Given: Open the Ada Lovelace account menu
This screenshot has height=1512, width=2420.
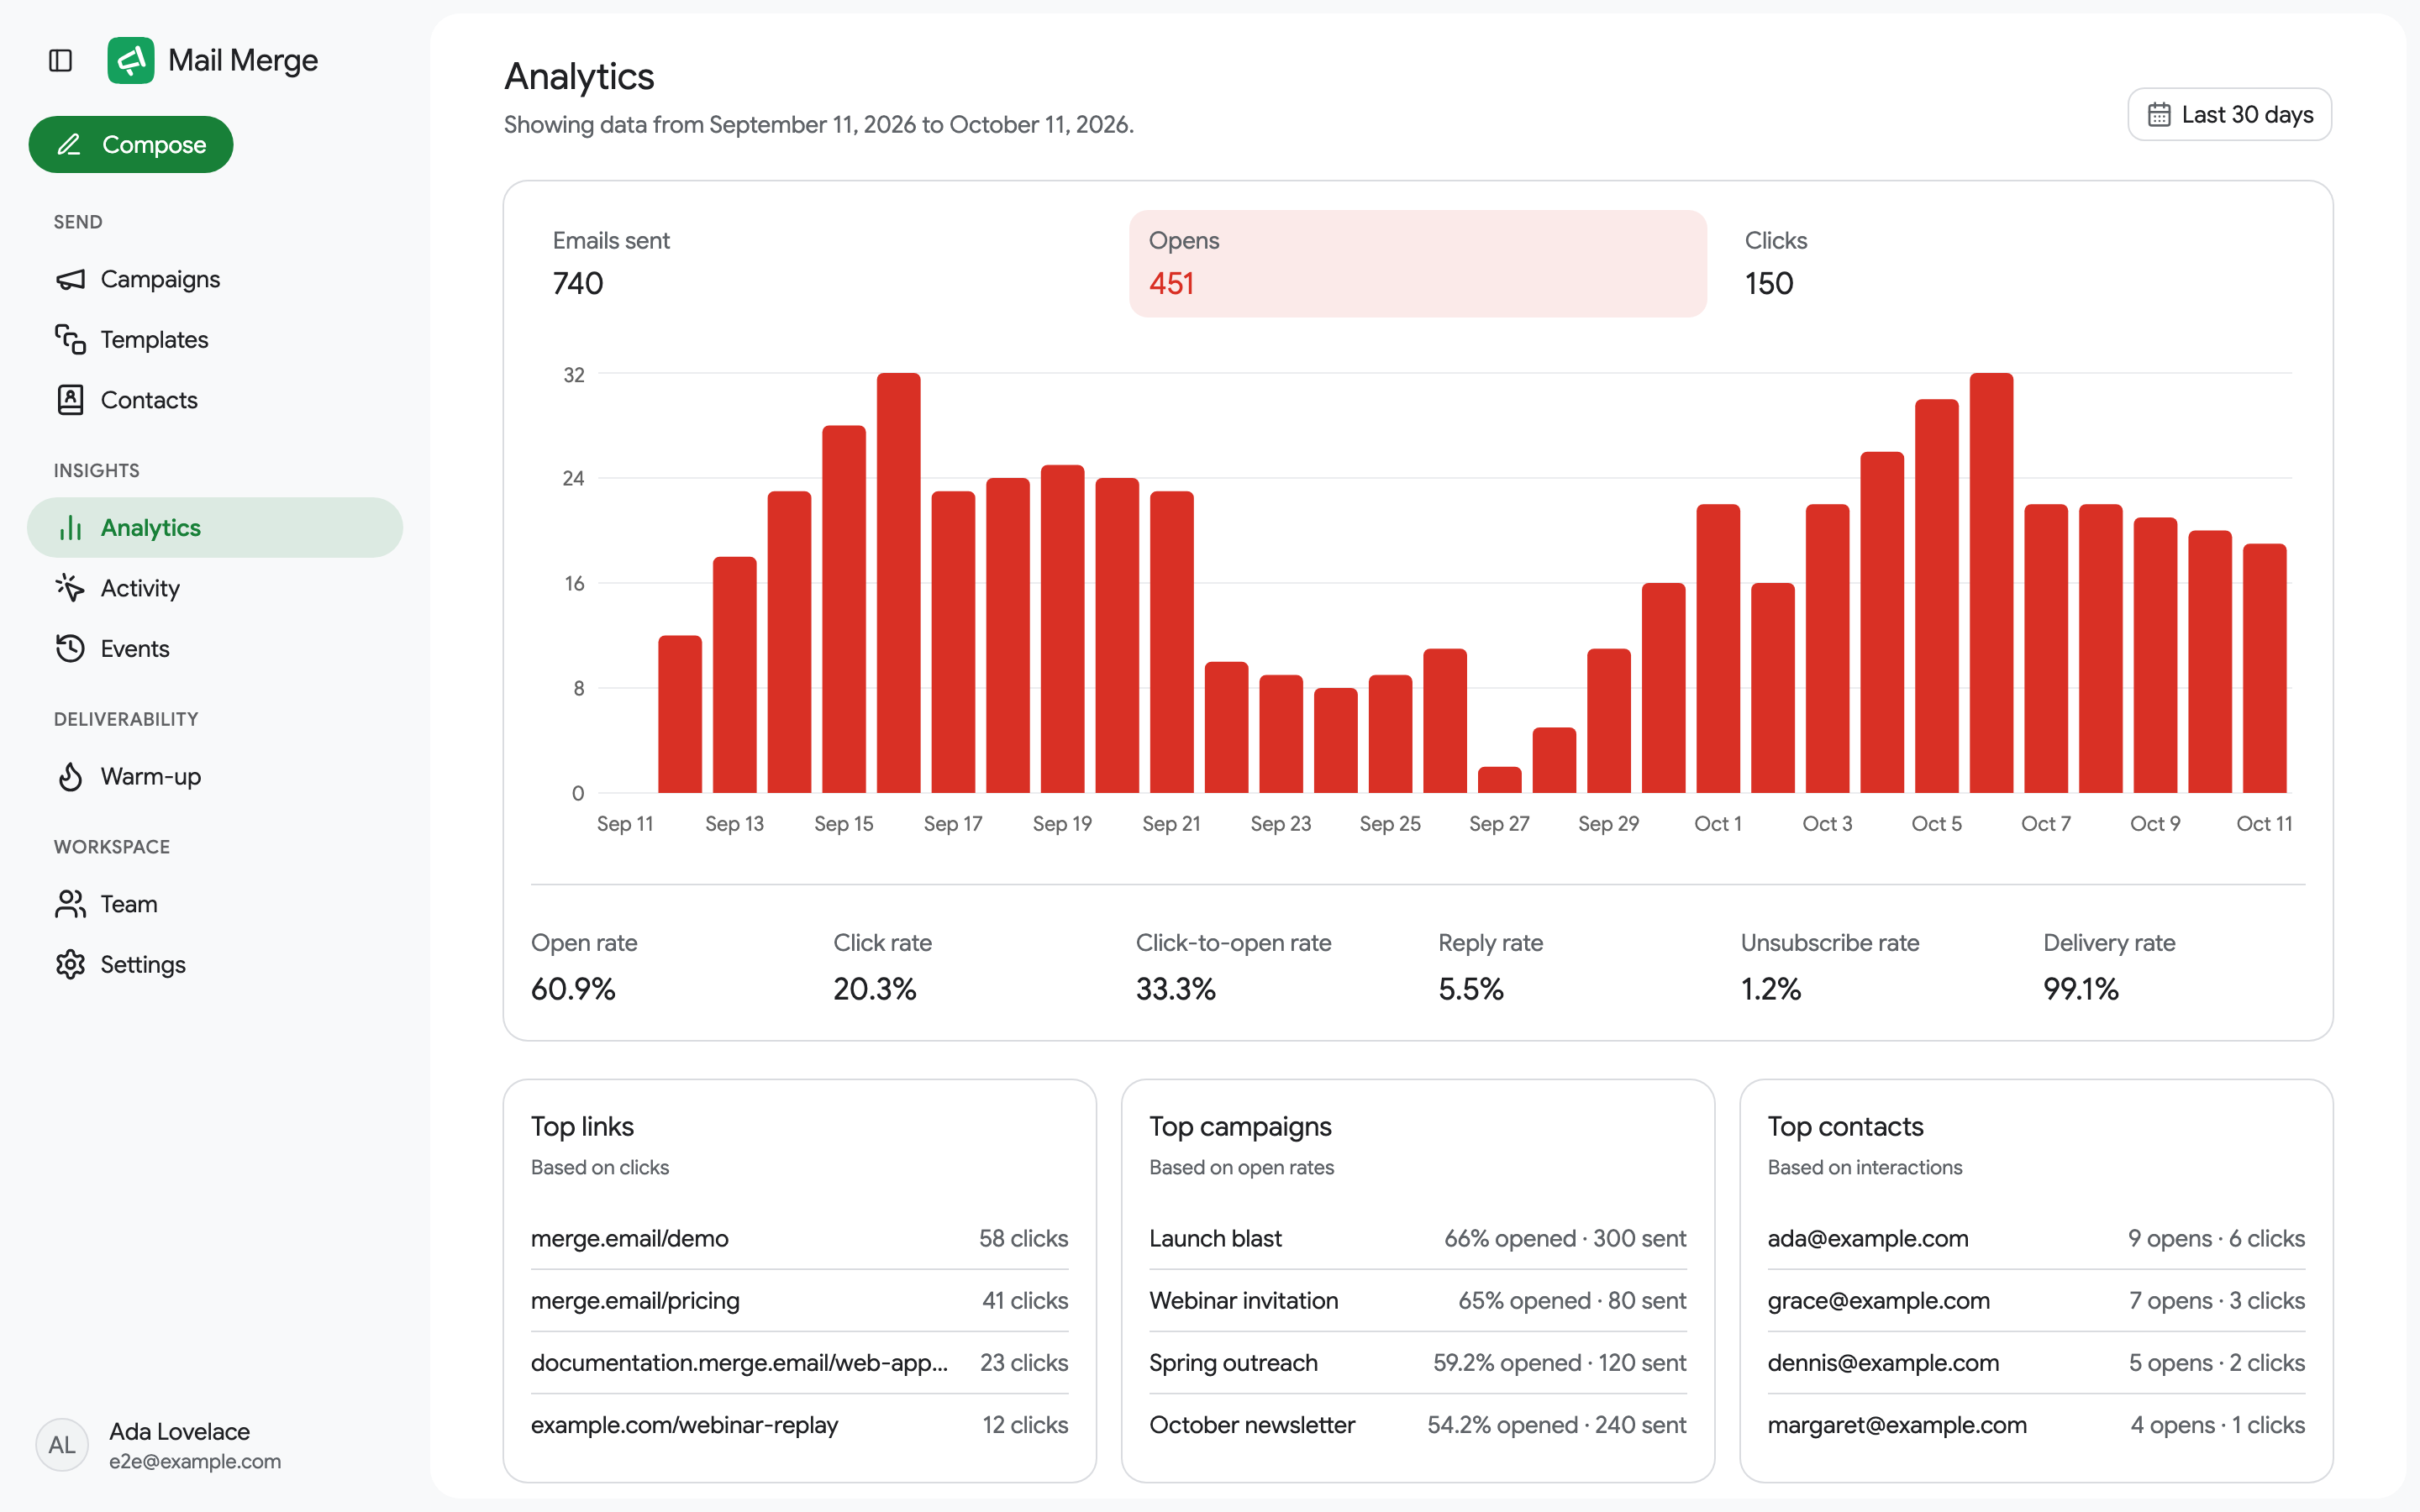Looking at the screenshot, I should (x=215, y=1445).
